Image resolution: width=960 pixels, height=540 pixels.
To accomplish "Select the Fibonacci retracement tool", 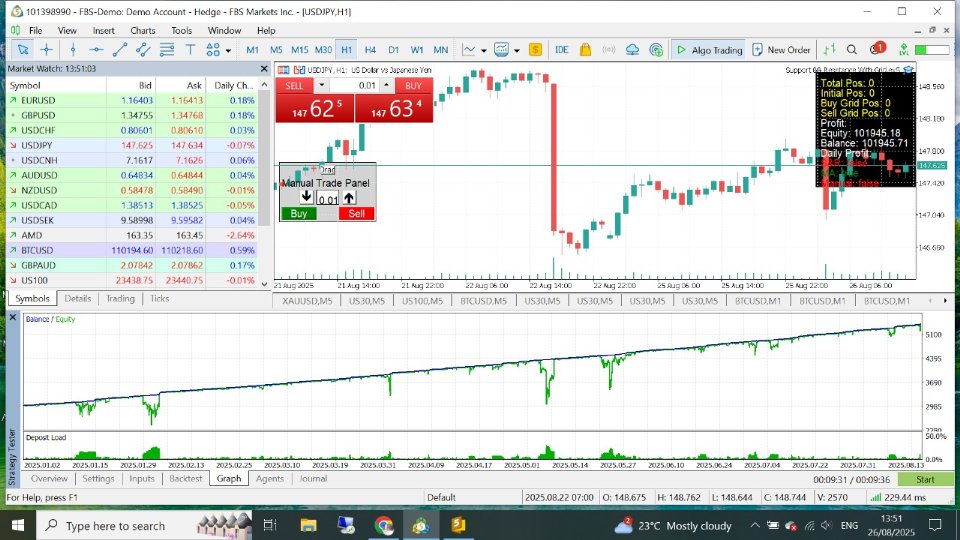I will pos(167,50).
